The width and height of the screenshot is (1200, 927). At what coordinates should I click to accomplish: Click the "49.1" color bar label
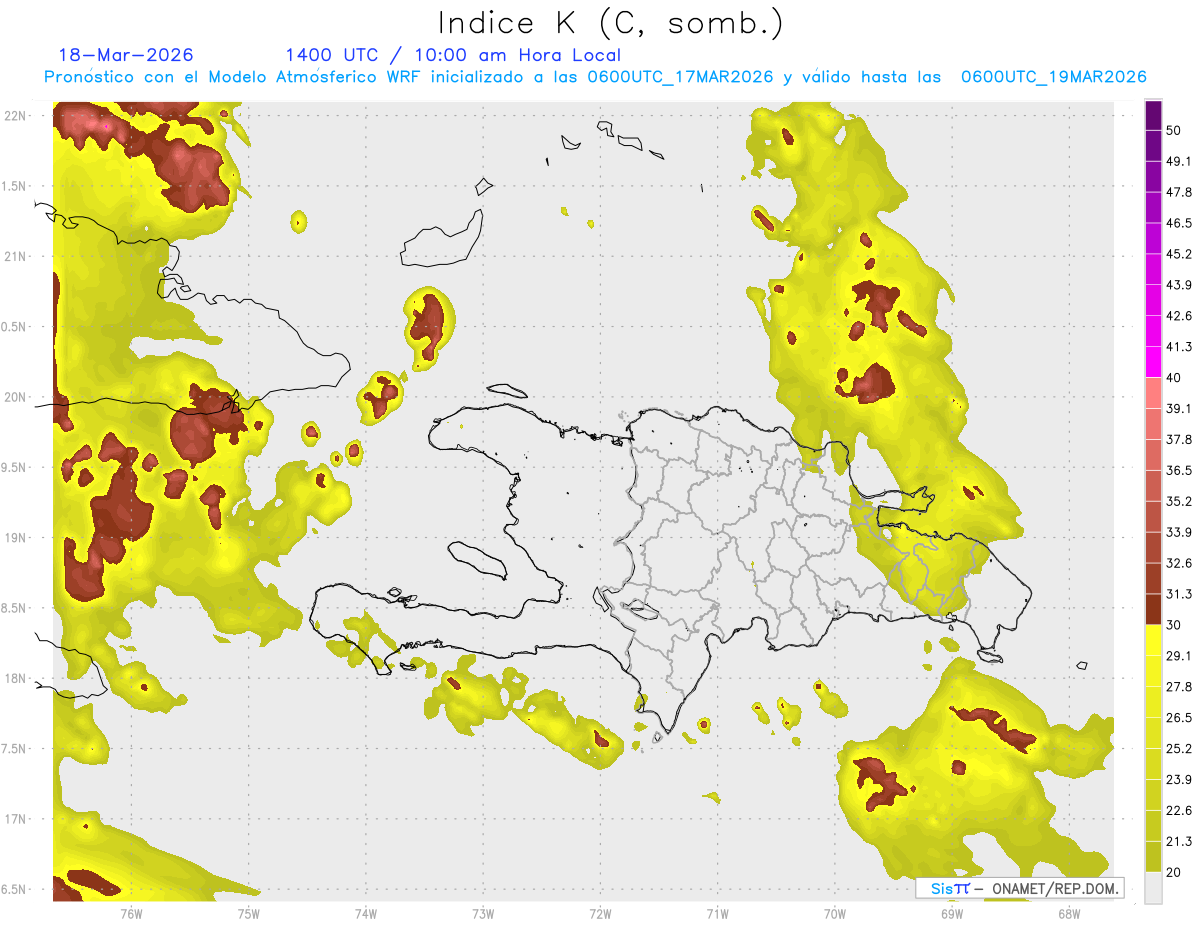1179,161
